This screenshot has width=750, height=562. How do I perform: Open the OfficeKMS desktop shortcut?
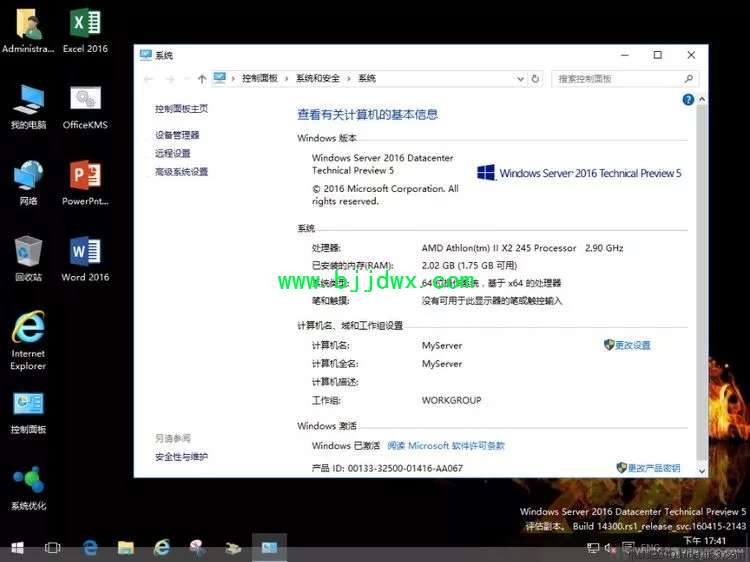click(85, 106)
